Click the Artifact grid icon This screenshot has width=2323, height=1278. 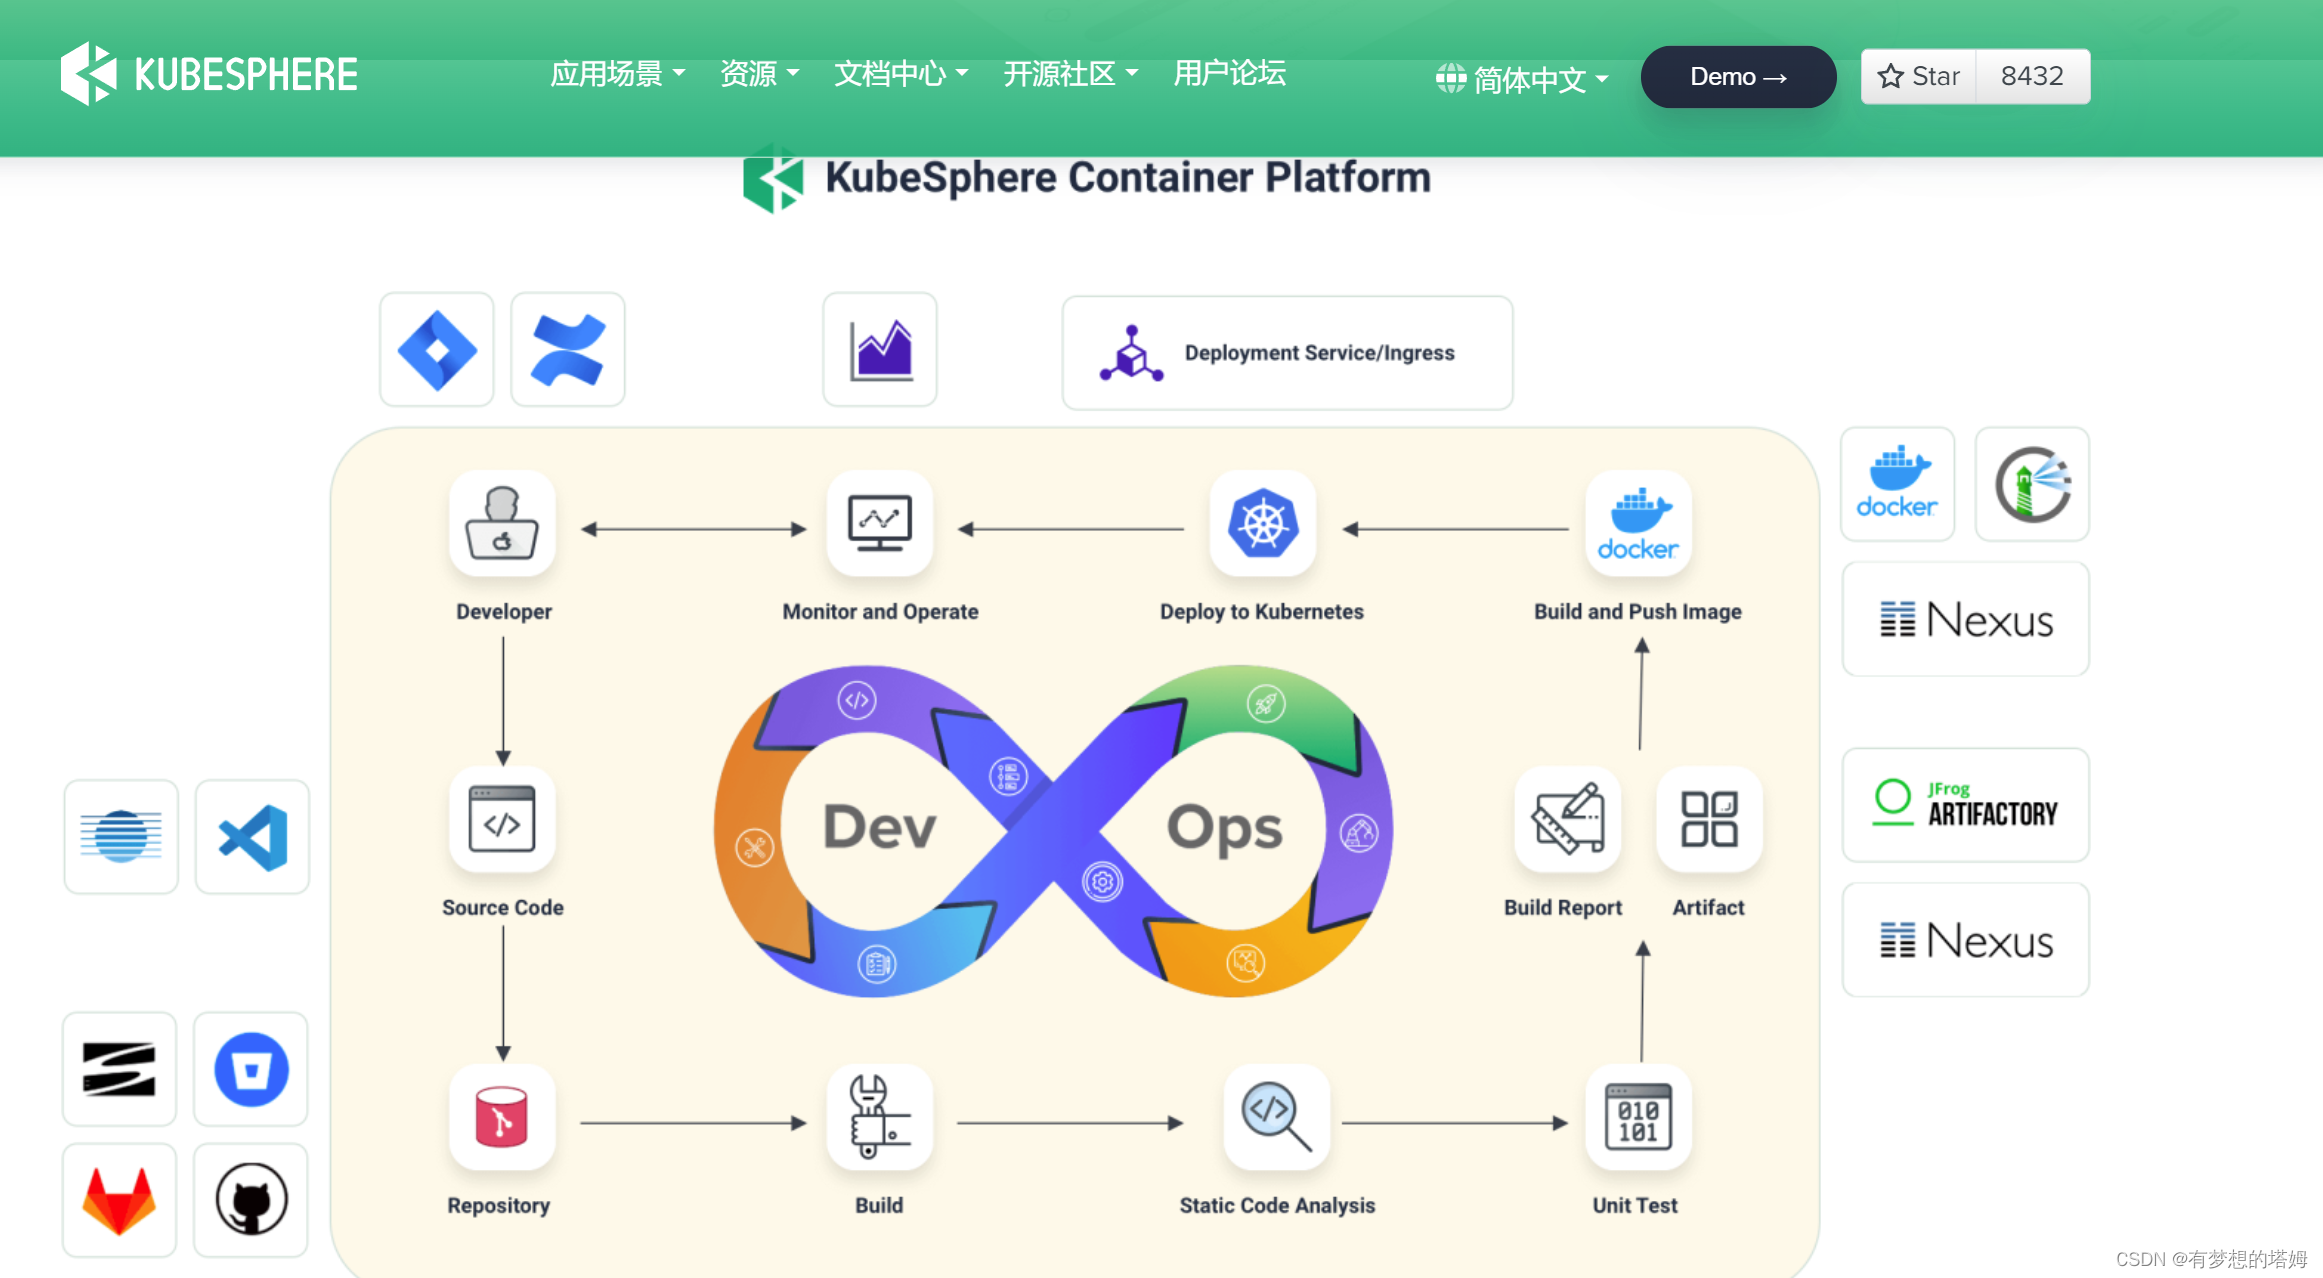[x=1709, y=820]
